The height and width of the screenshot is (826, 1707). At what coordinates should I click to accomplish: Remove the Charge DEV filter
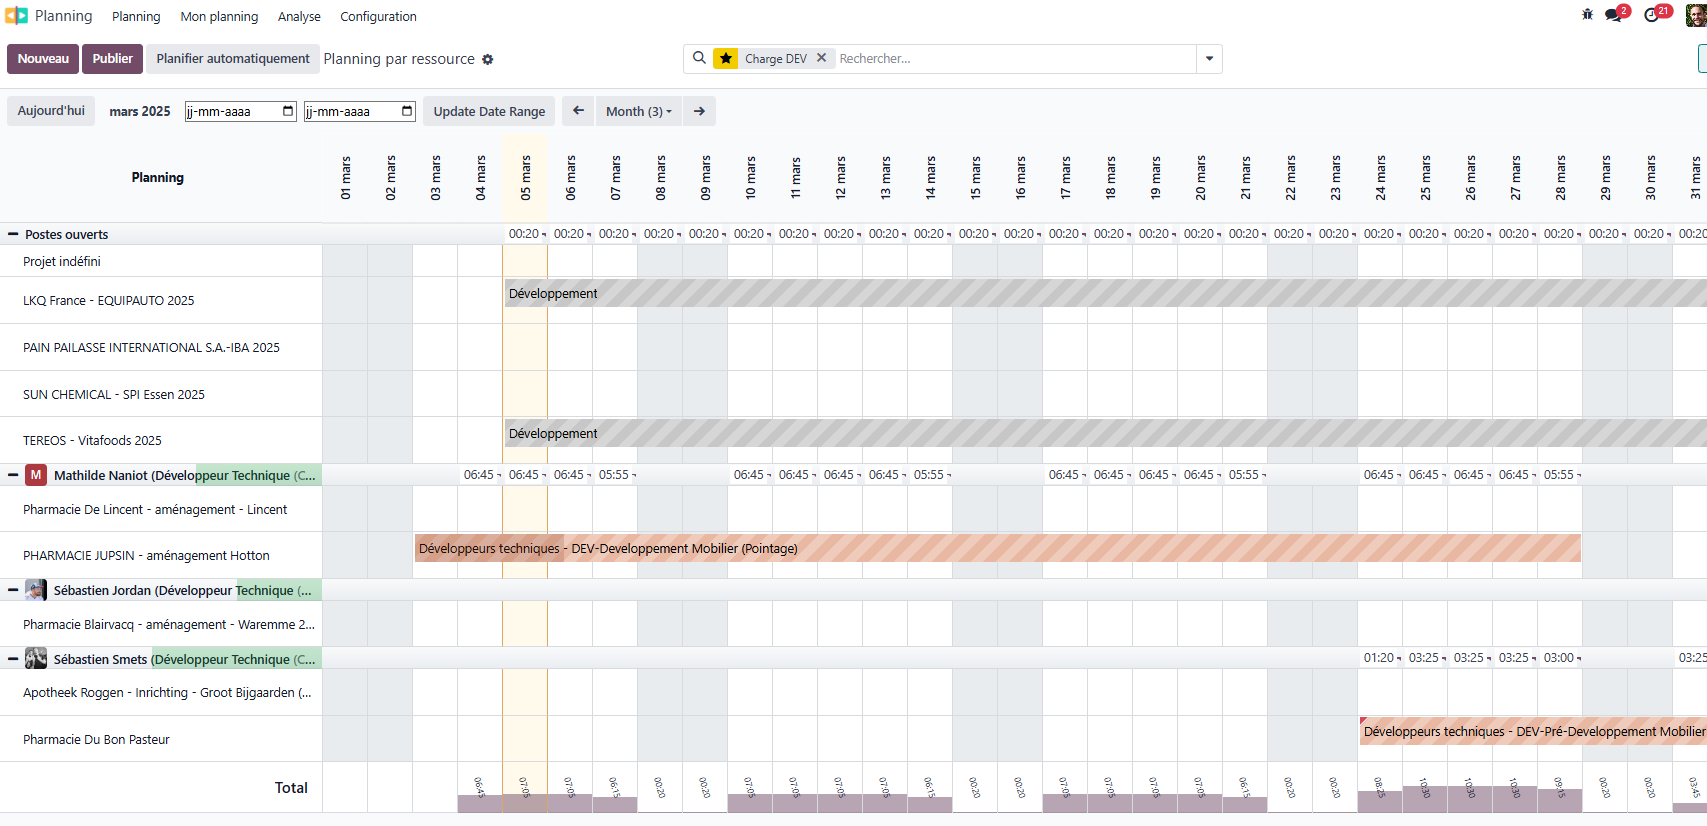(821, 58)
